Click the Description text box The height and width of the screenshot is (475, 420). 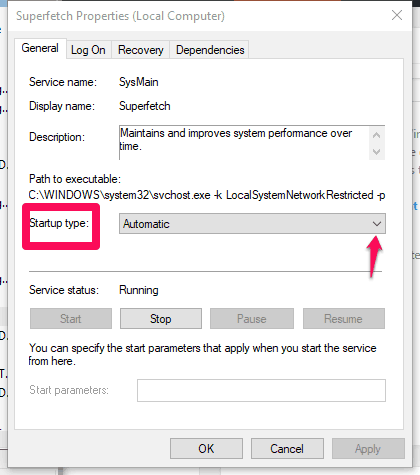252,143
